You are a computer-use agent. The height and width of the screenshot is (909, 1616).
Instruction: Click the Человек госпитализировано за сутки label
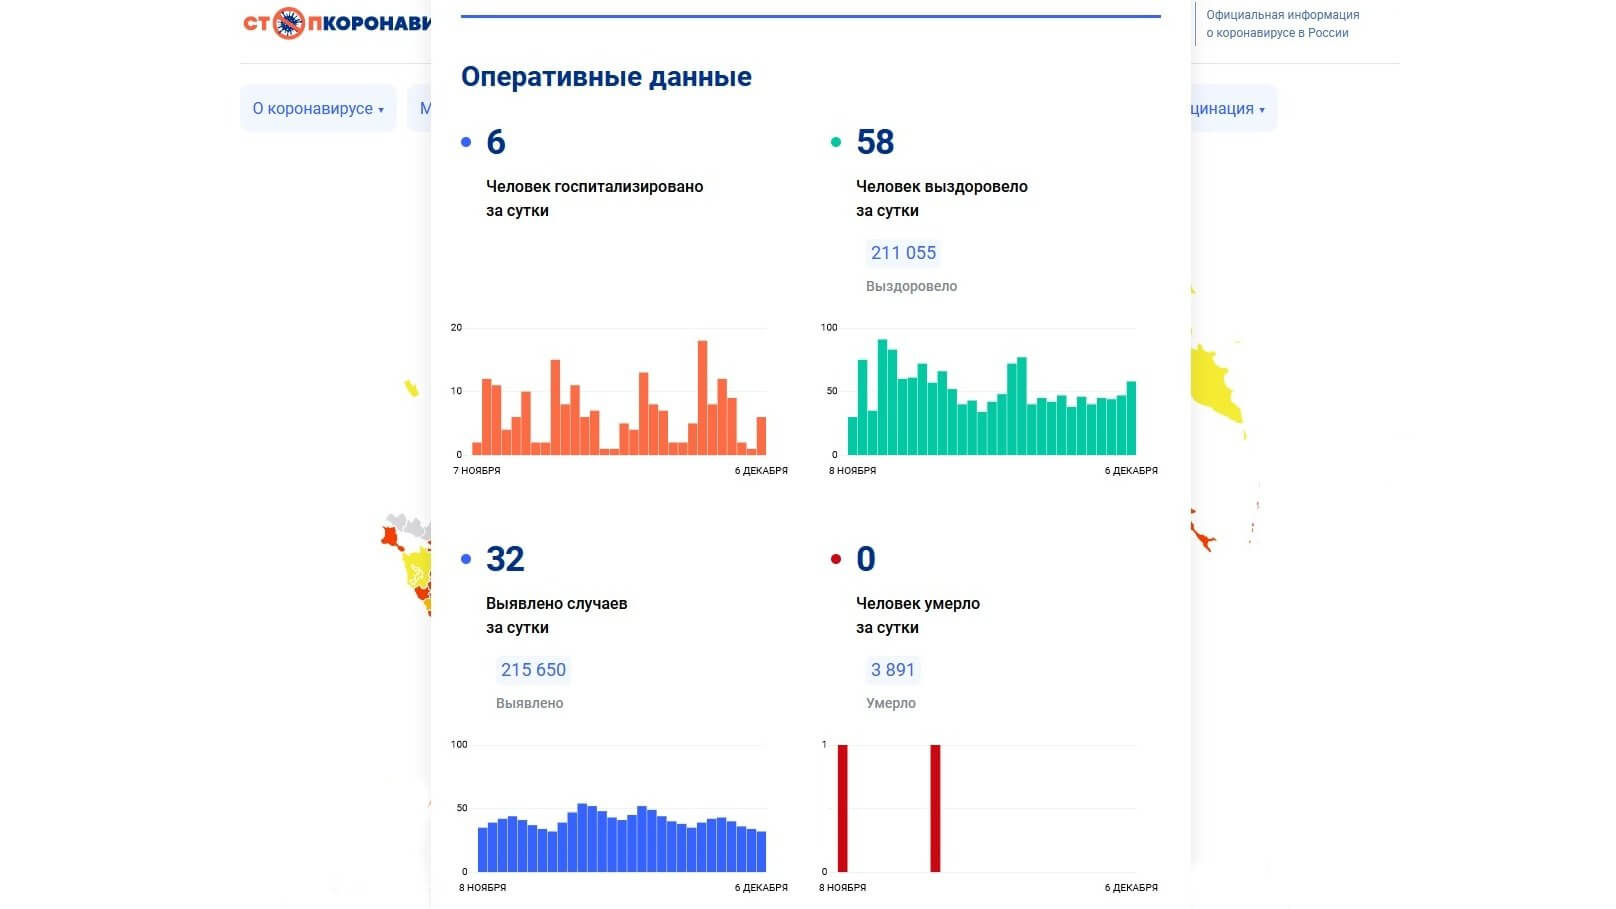[x=594, y=198]
